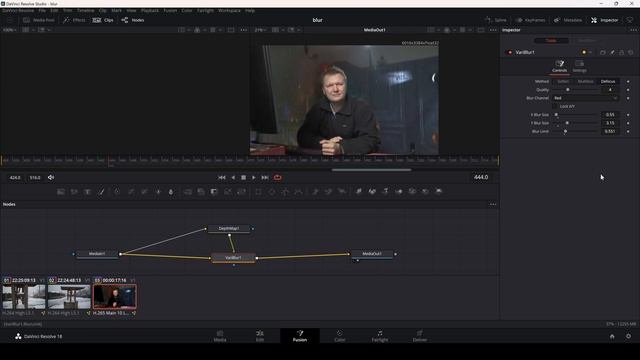
Task: Add a Fast Noise tool from the toolbar
Action: pos(74,191)
